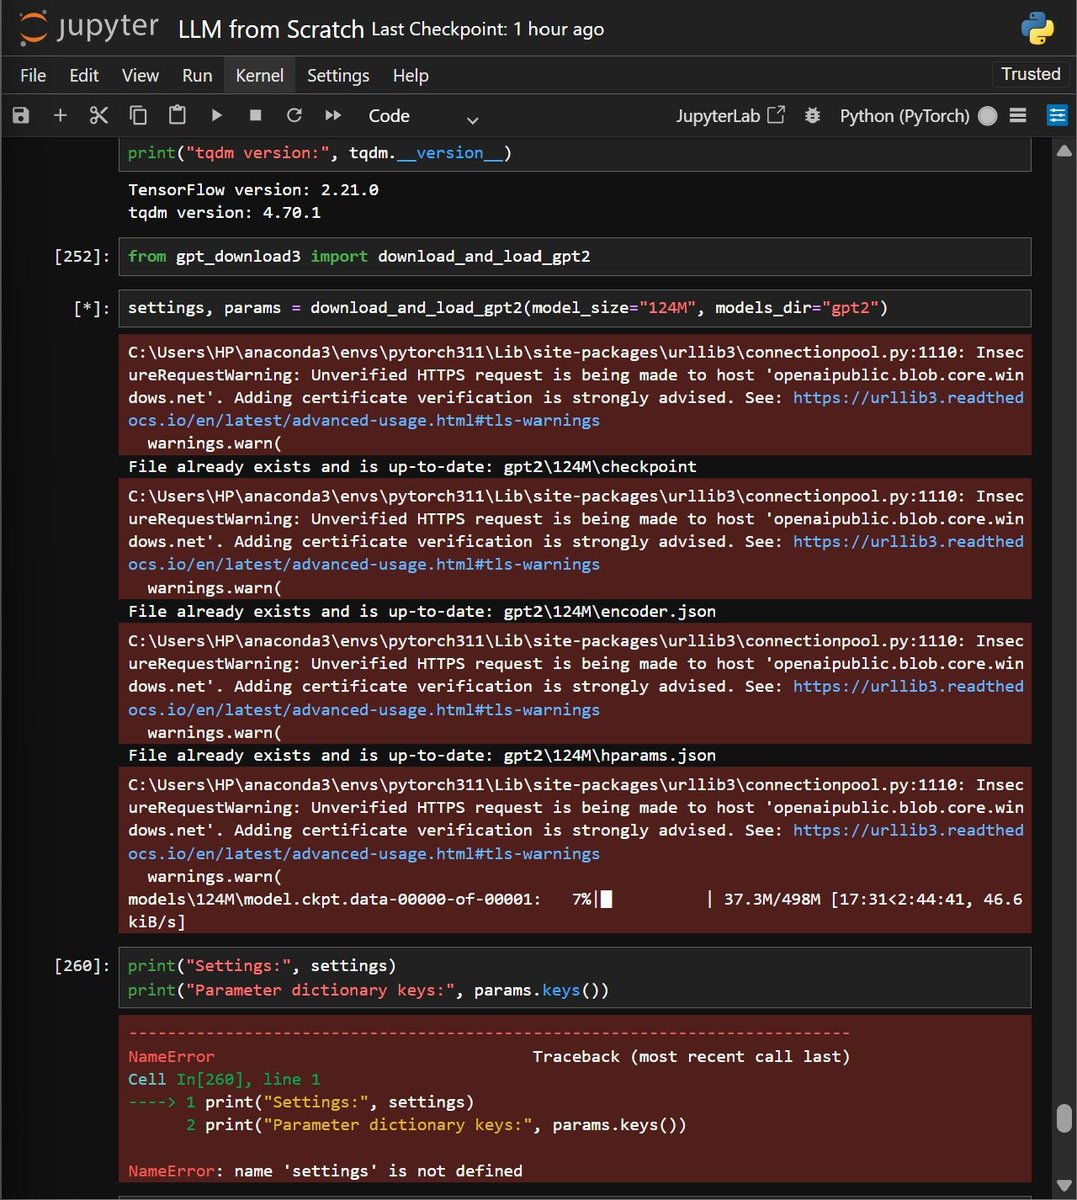Select cell prompt [260]:

[x=83, y=966]
